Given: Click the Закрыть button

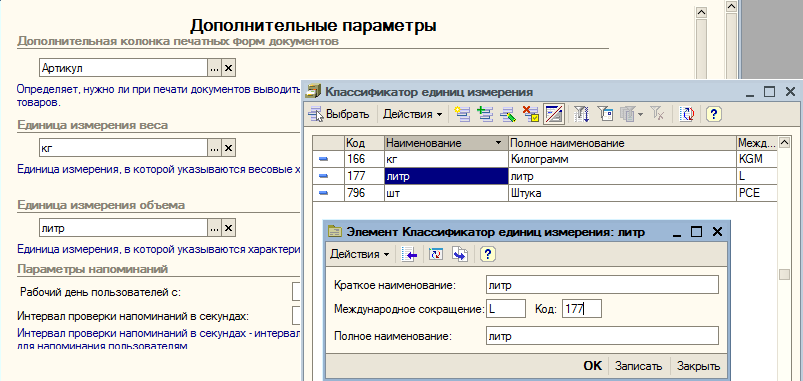Looking at the screenshot, I should (x=699, y=366).
